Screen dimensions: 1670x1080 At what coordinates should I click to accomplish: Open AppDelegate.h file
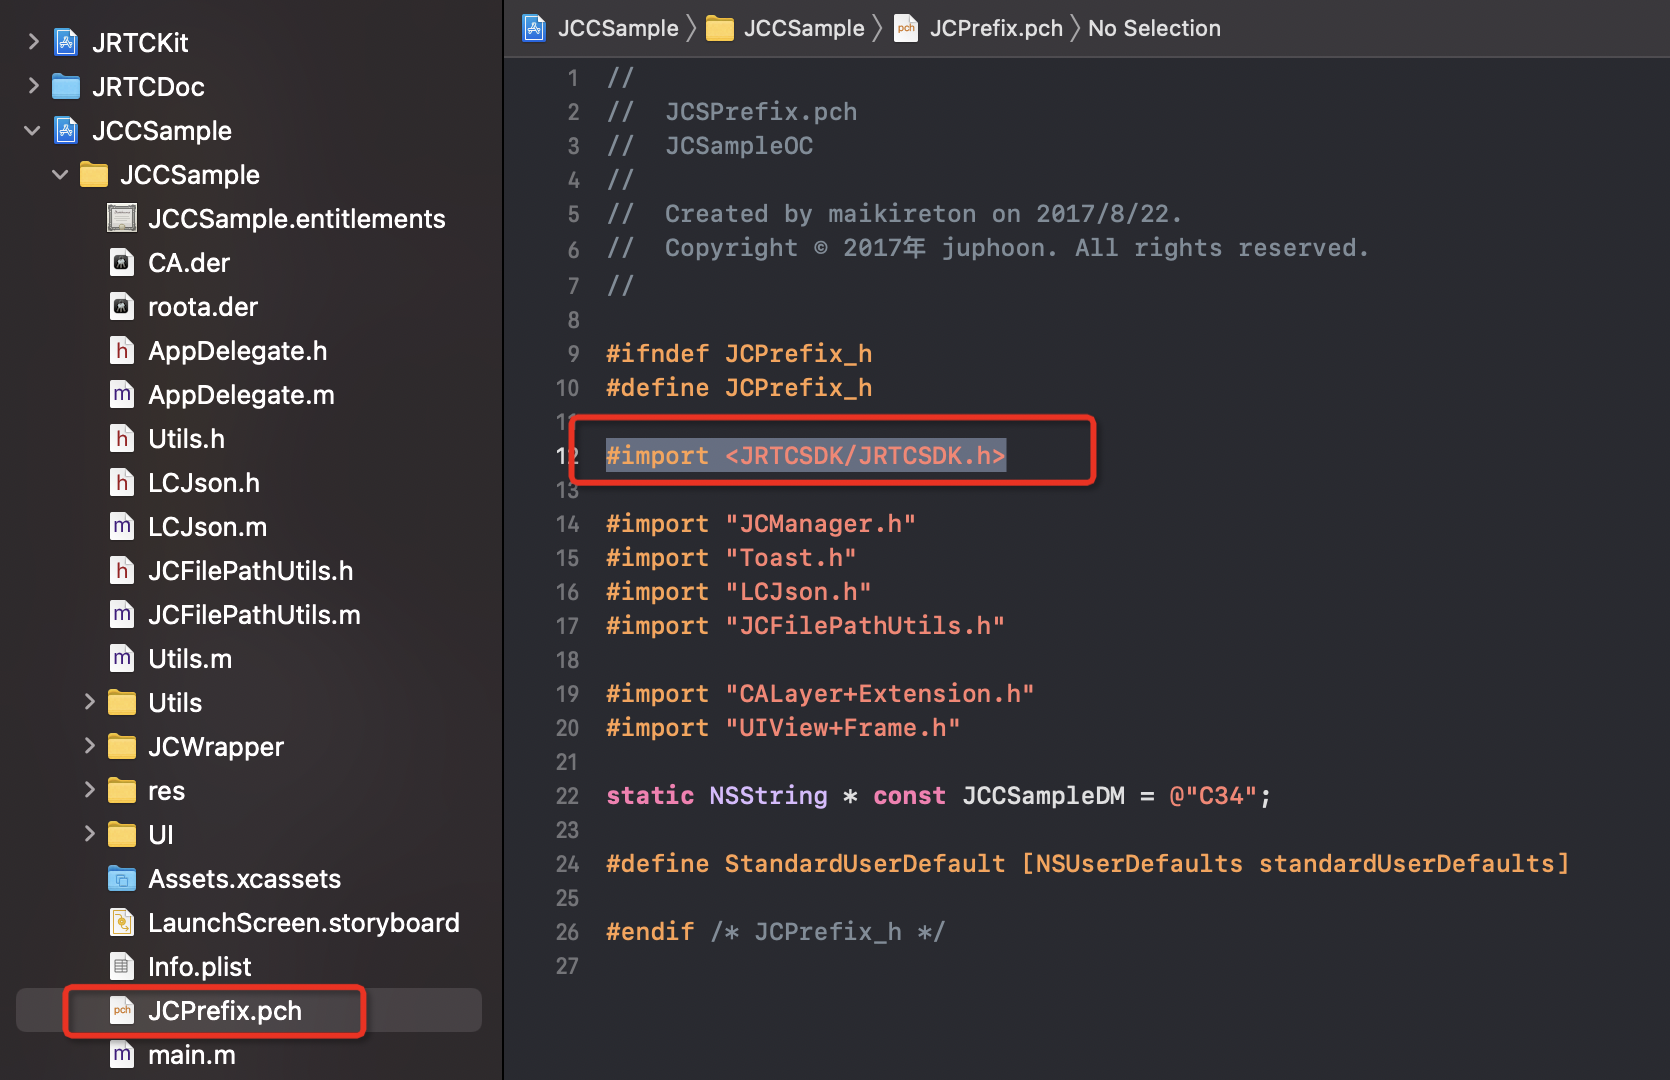click(238, 351)
